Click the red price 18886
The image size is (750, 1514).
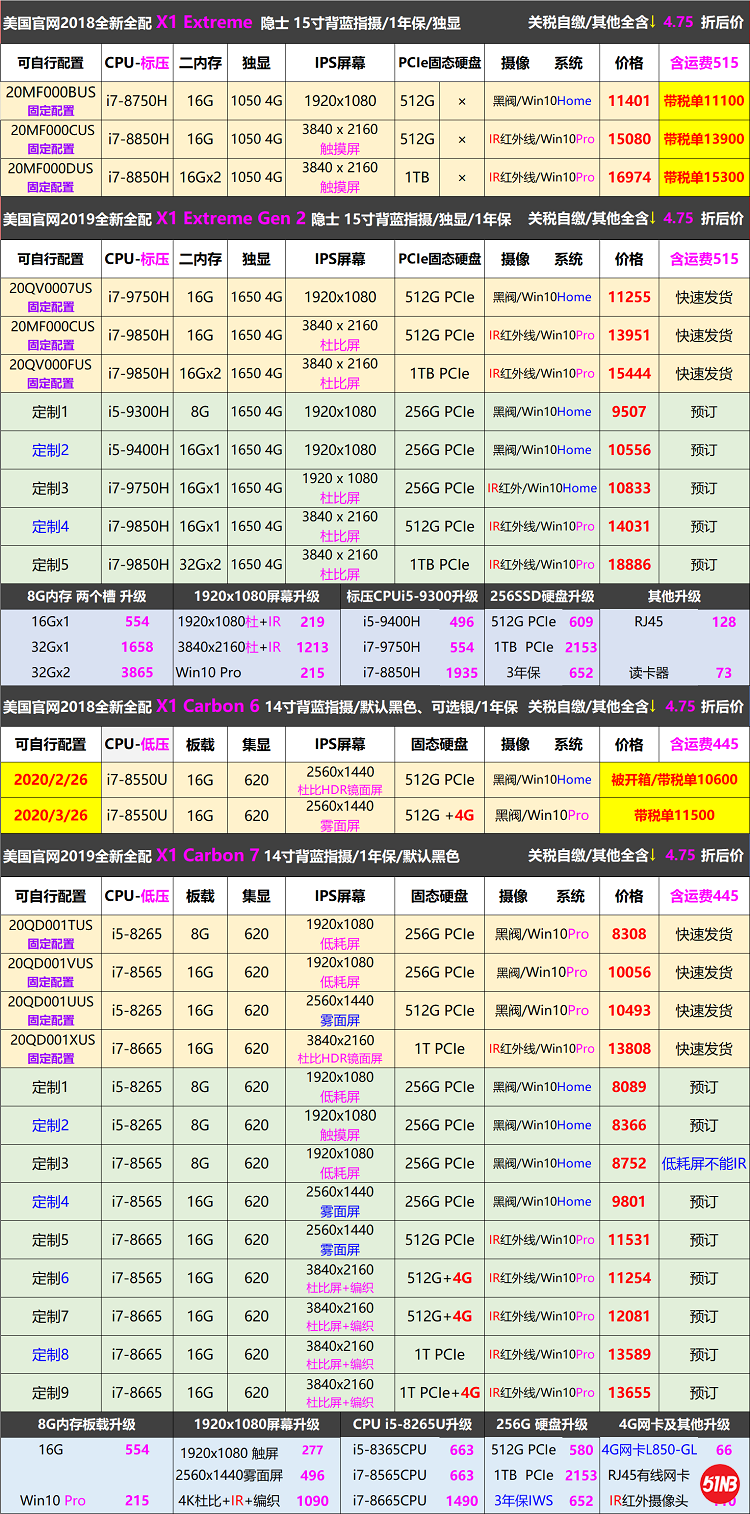[629, 564]
